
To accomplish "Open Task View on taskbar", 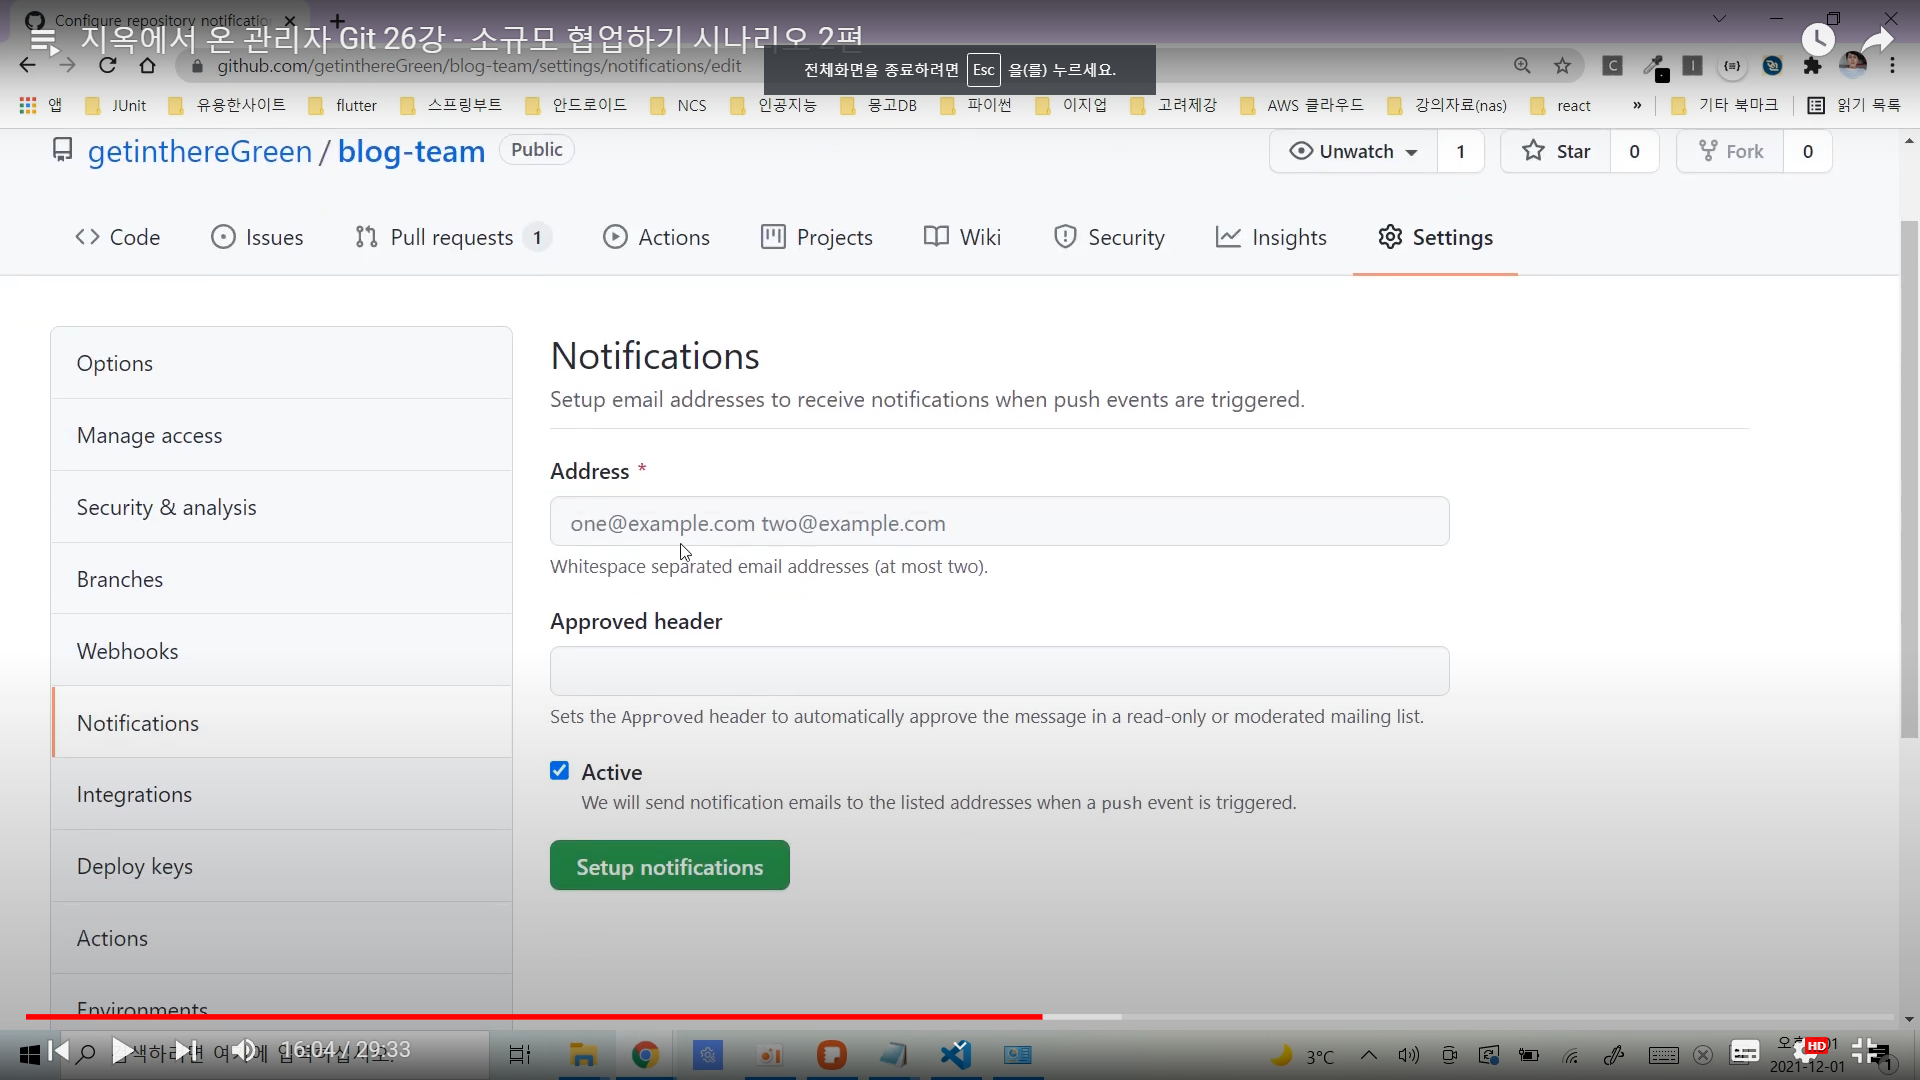I will pyautogui.click(x=520, y=1055).
